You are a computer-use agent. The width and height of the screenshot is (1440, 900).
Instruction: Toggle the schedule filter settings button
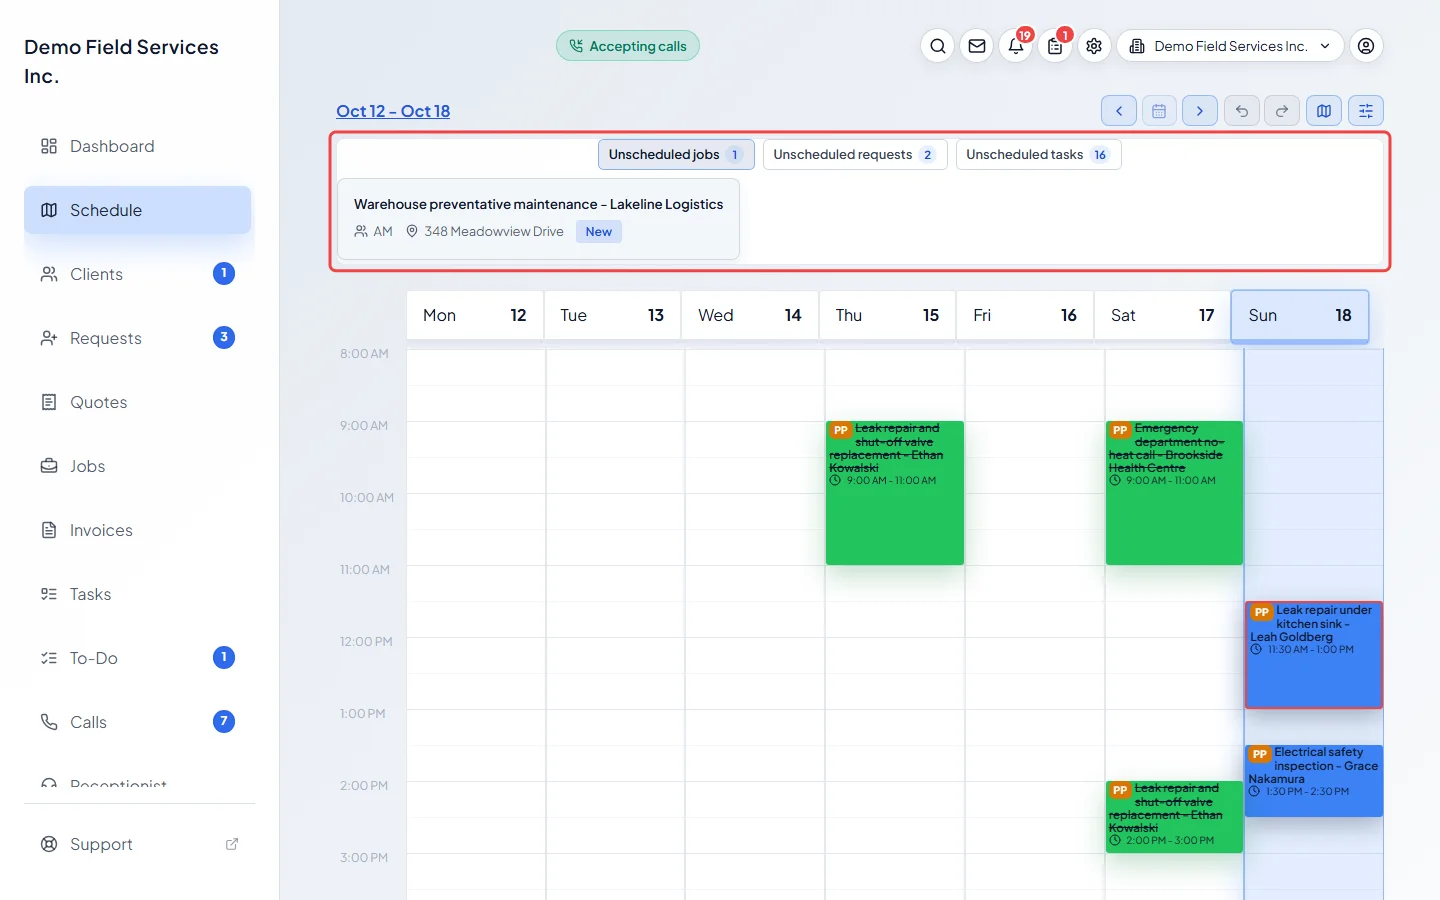click(x=1366, y=111)
